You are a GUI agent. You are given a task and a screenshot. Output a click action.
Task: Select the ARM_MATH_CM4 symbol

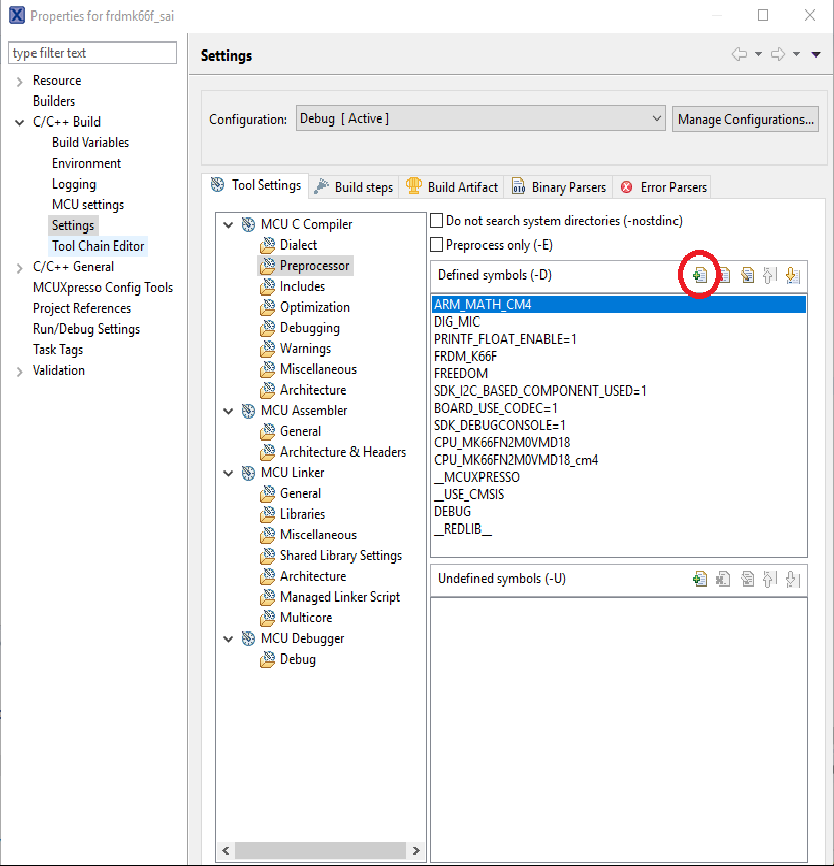pos(619,304)
